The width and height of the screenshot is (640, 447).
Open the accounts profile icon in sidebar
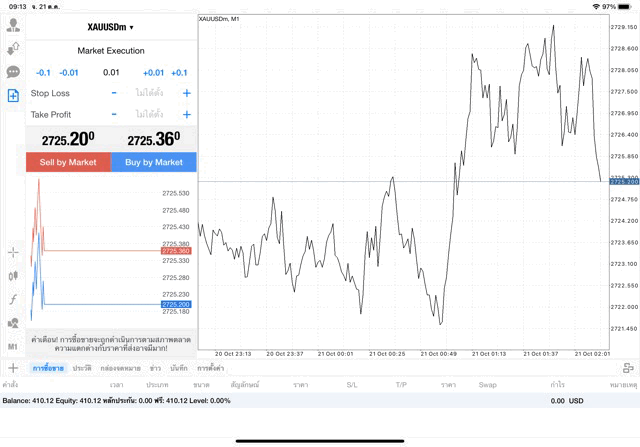(x=13, y=25)
